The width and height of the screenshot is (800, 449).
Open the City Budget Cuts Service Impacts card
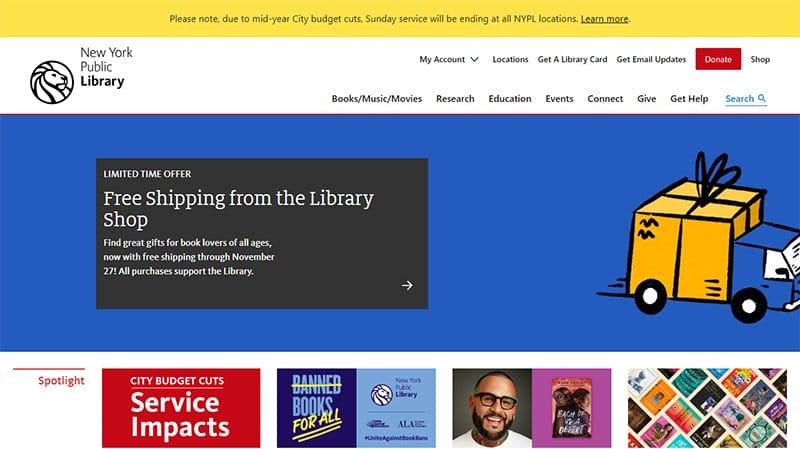click(181, 408)
